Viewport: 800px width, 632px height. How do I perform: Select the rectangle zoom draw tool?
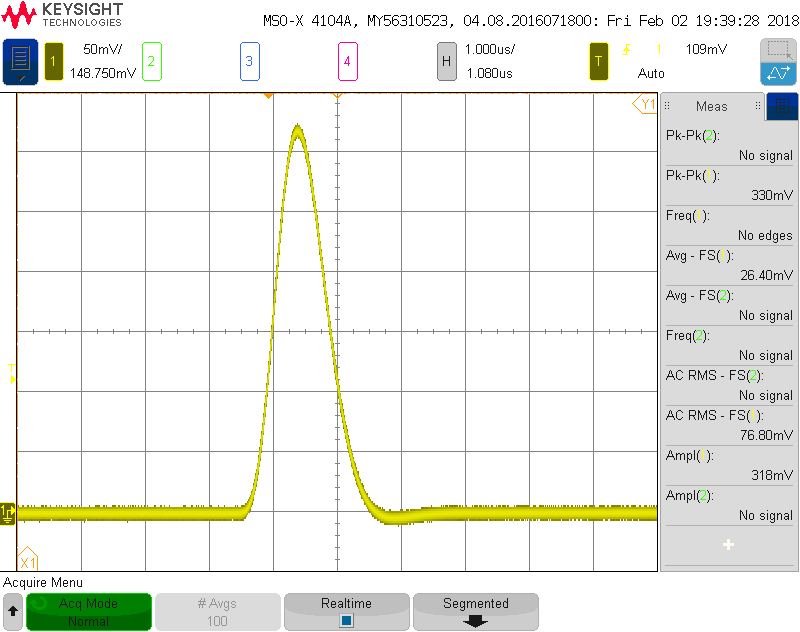click(x=778, y=51)
